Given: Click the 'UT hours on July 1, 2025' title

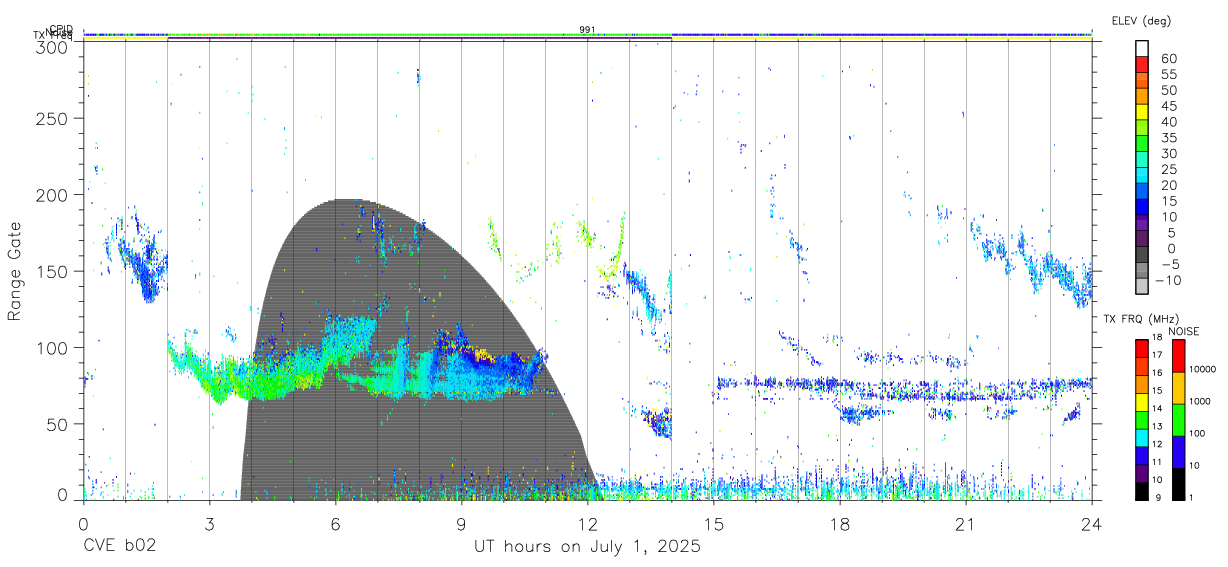Looking at the screenshot, I should tap(587, 547).
